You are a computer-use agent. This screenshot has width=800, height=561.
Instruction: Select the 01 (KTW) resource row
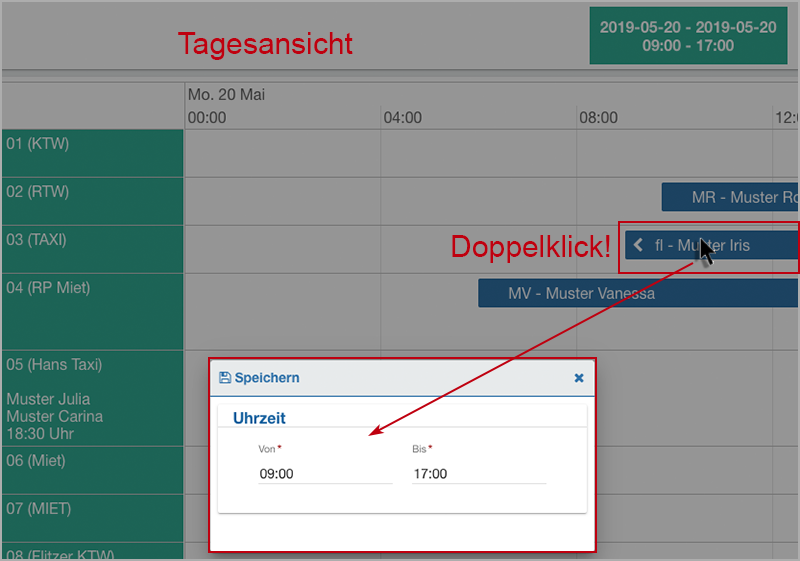tap(92, 153)
